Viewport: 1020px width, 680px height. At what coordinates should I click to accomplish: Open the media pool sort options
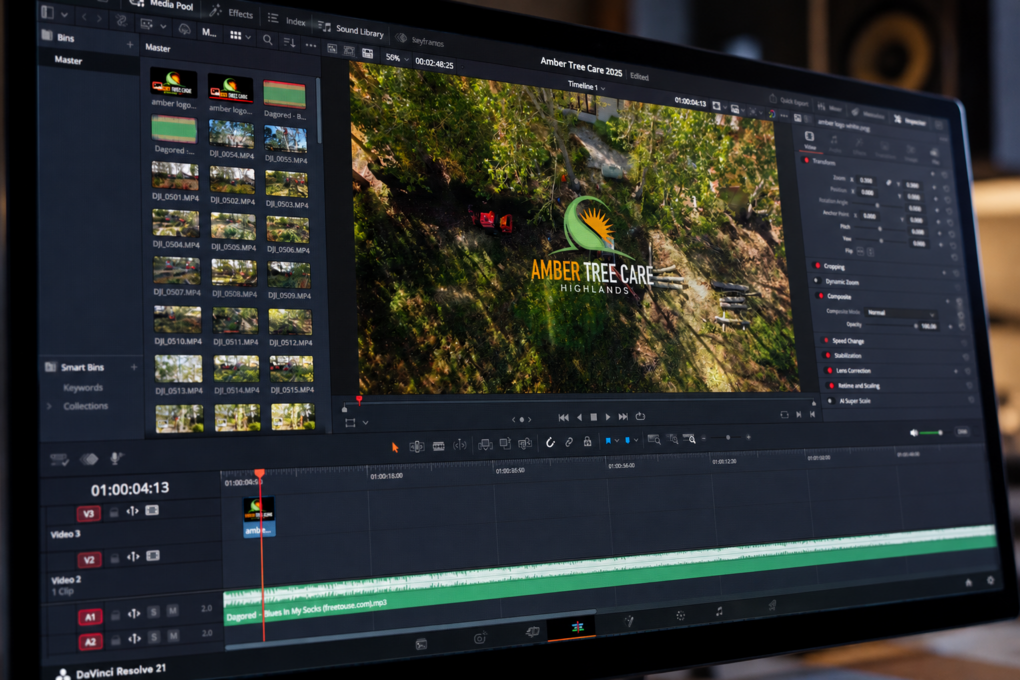289,42
